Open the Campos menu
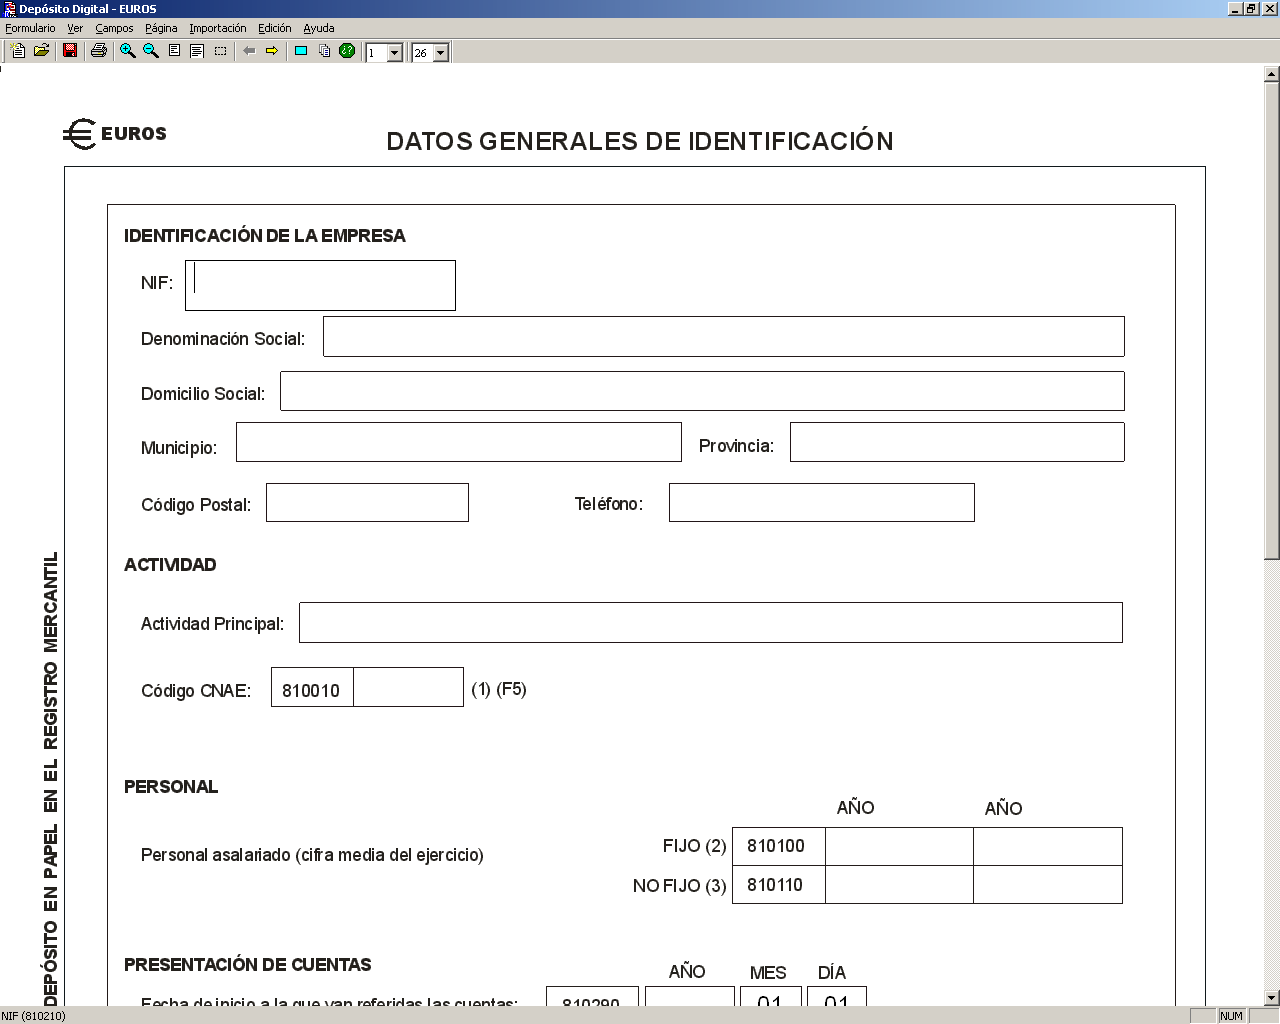1280x1024 pixels. (114, 28)
